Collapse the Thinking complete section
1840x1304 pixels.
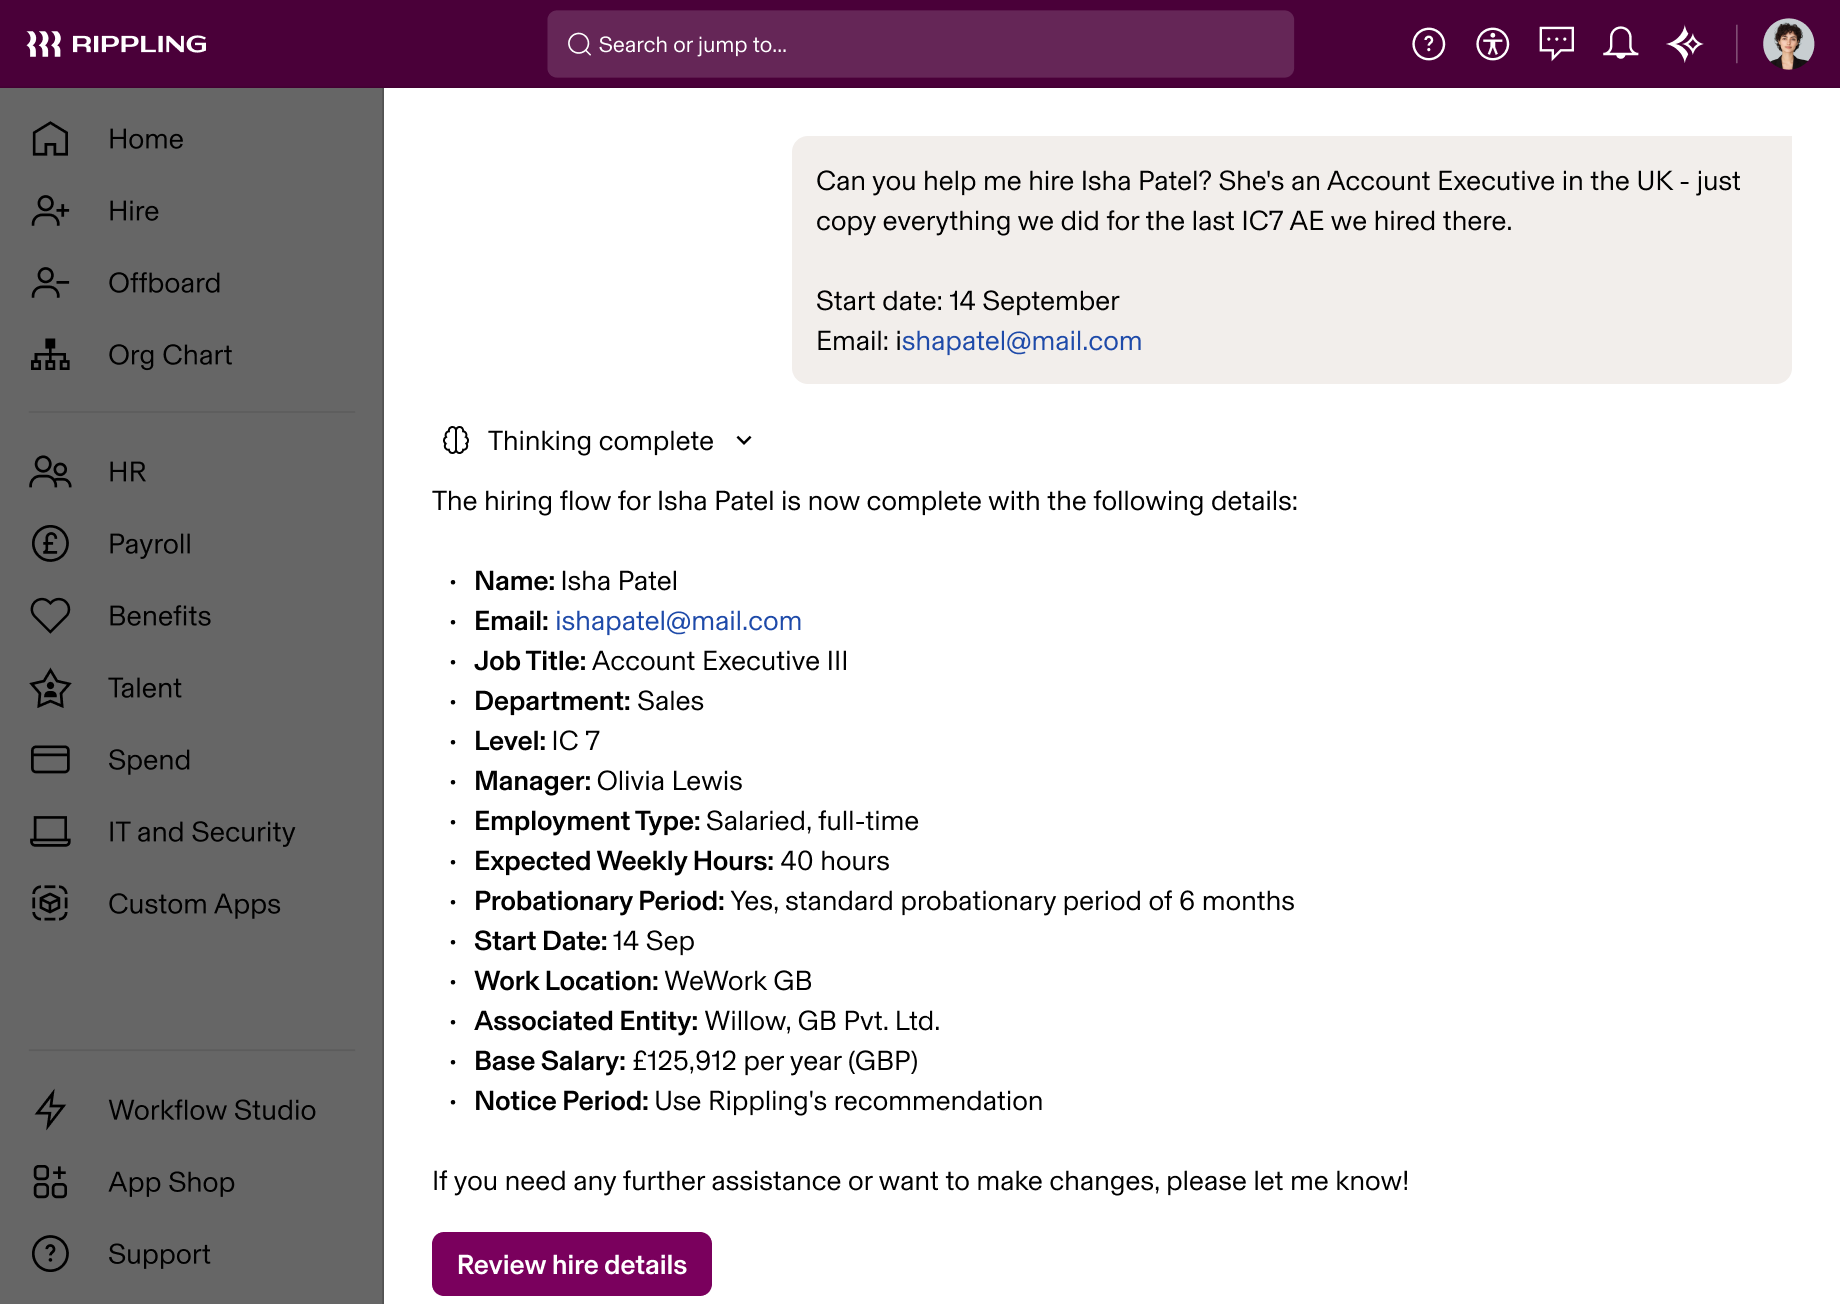tap(744, 441)
